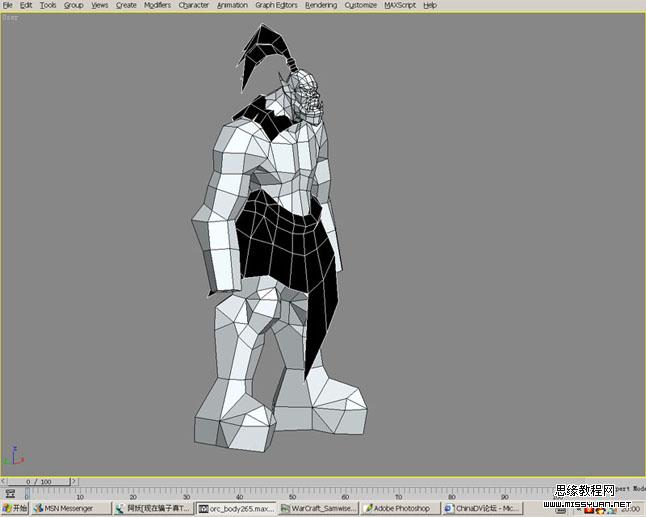Open the Group menu
This screenshot has width=646, height=517.
(x=74, y=5)
